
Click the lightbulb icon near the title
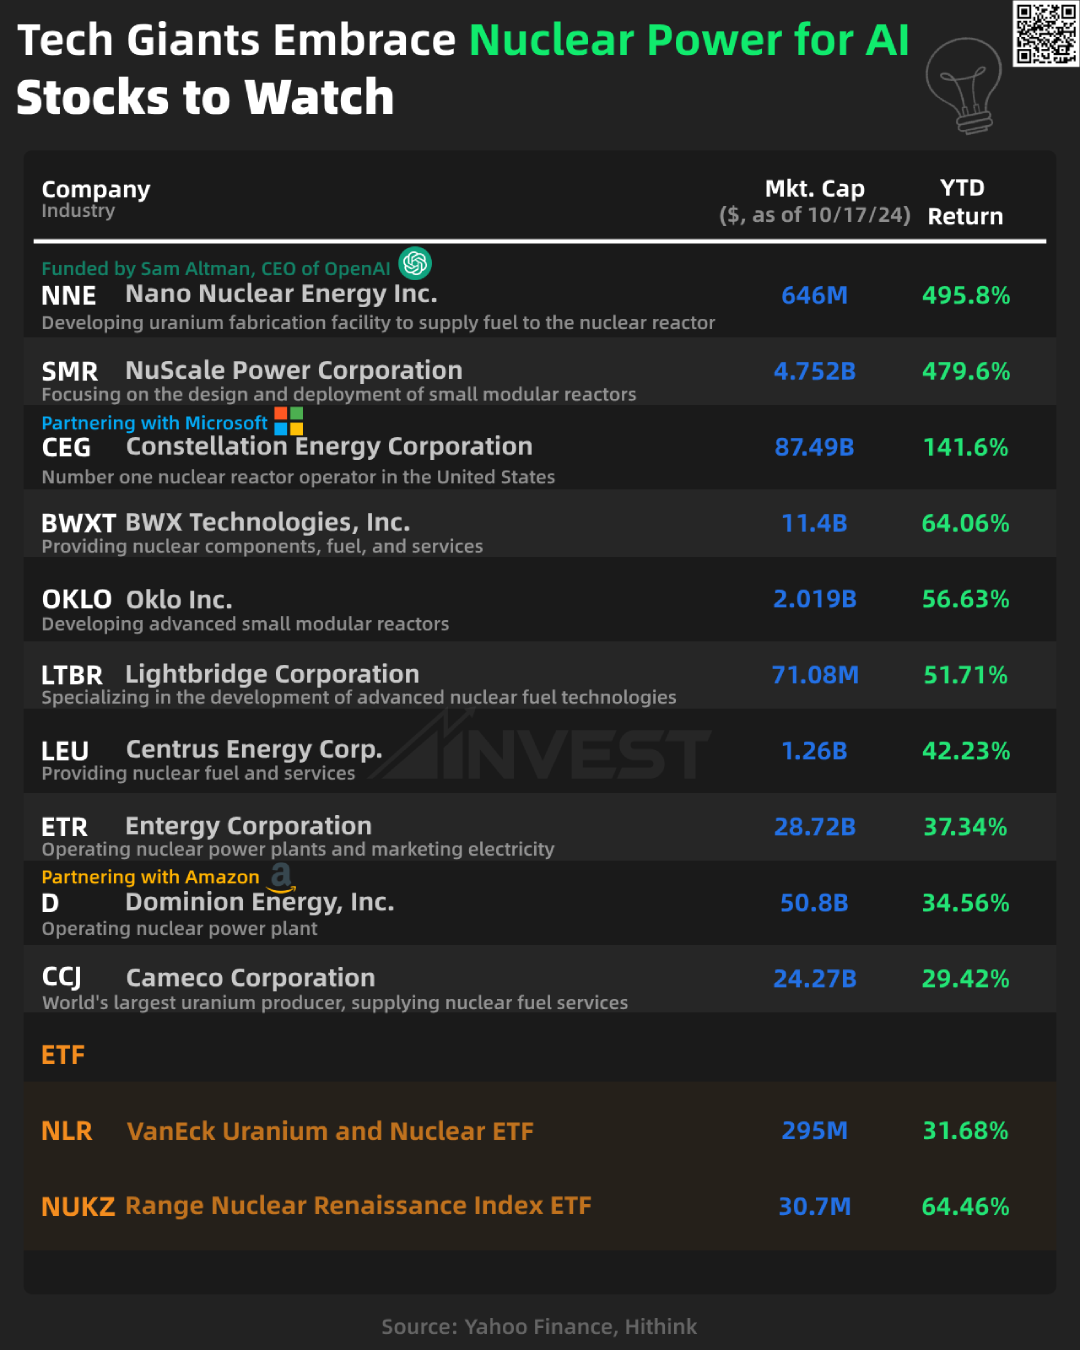point(964,86)
